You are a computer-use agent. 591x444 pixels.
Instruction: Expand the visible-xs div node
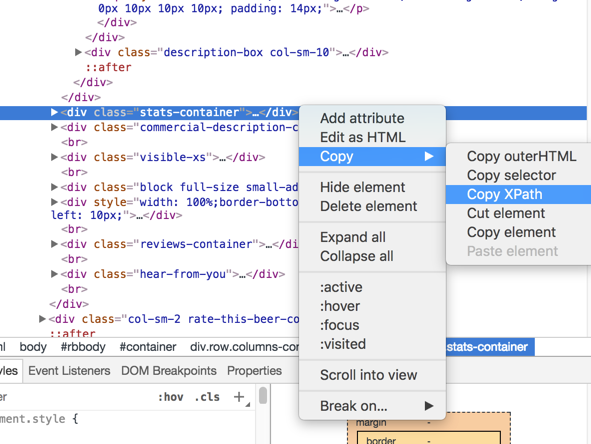(54, 157)
